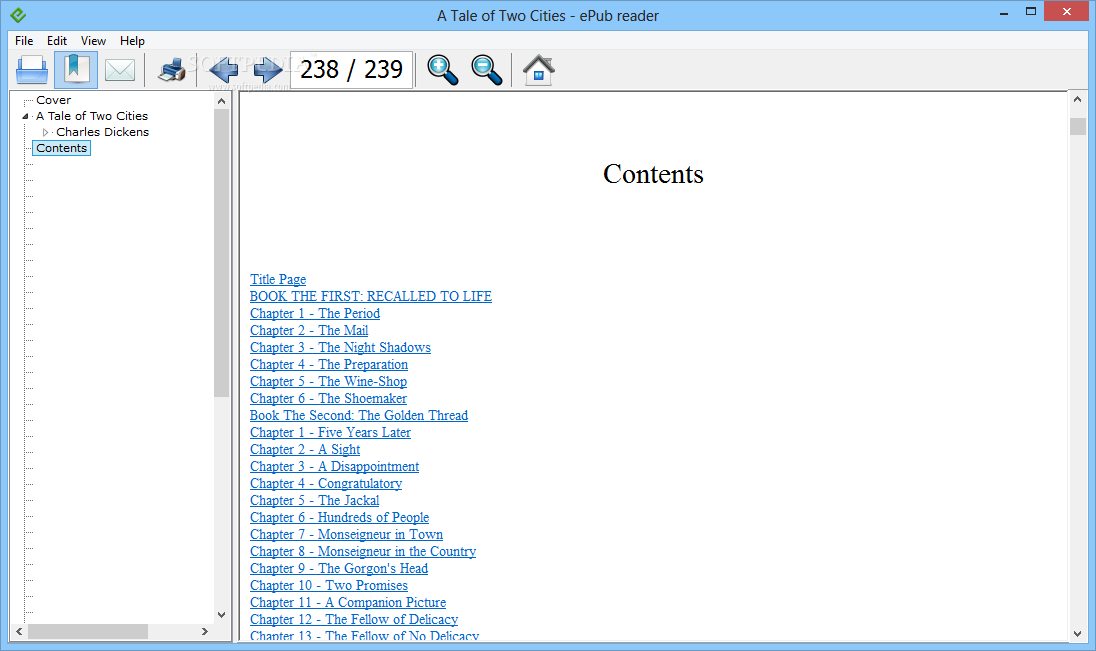The image size is (1096, 651).
Task: Open the Title Page link
Action: tap(278, 280)
